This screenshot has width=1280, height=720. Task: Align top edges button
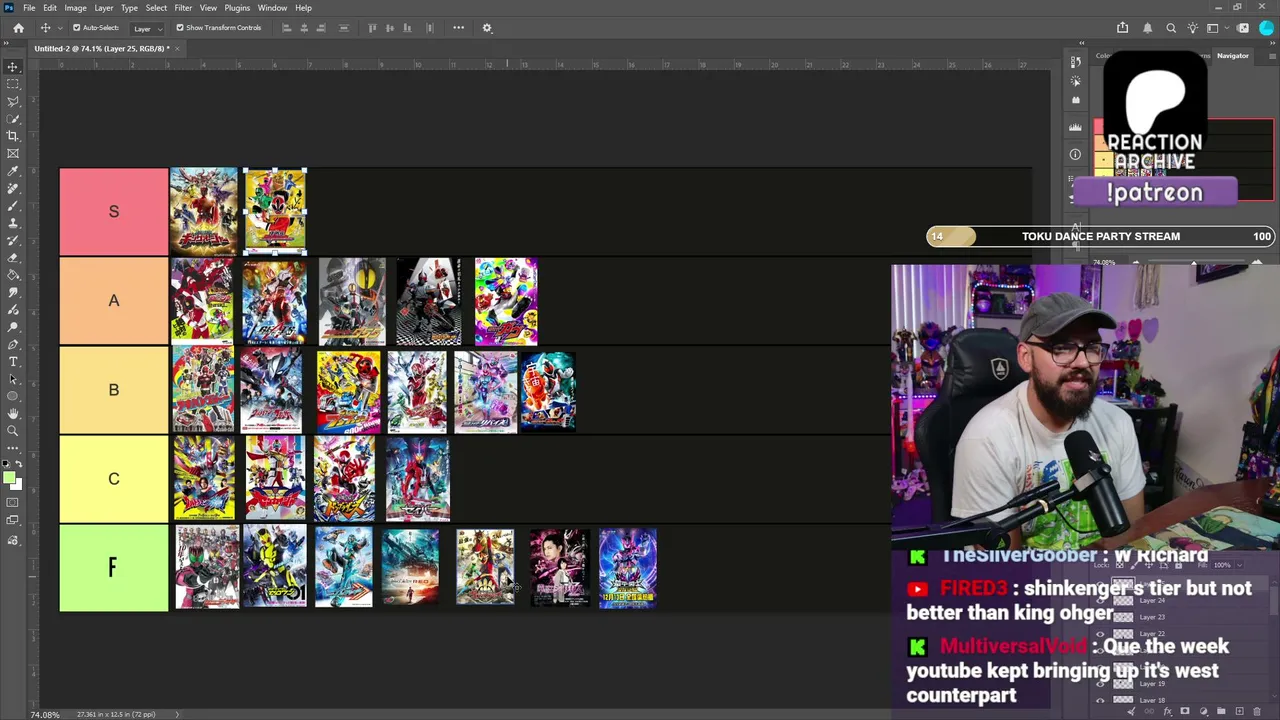[x=372, y=28]
